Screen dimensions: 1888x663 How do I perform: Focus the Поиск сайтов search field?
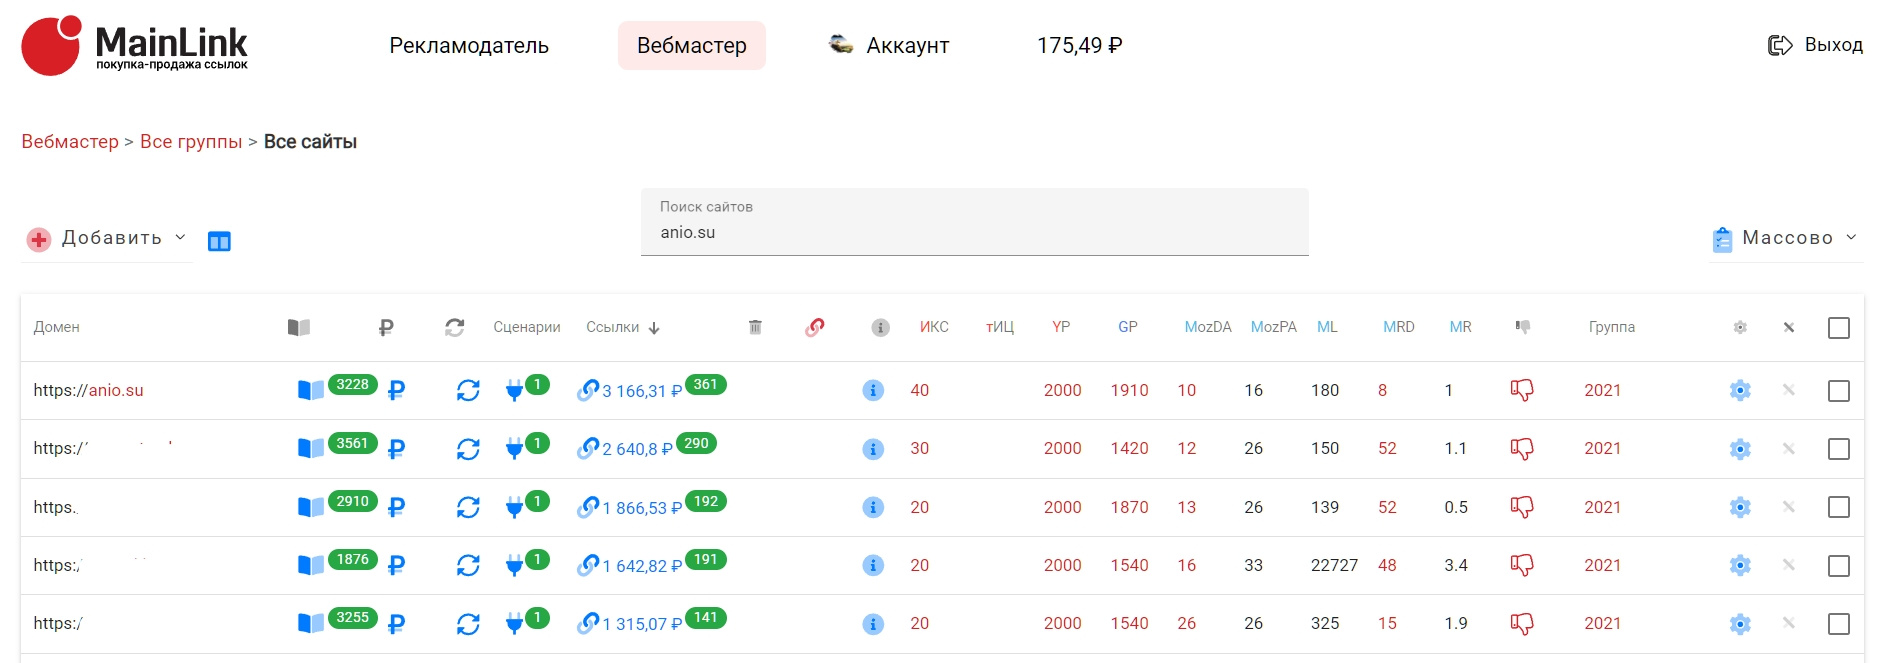(x=975, y=222)
